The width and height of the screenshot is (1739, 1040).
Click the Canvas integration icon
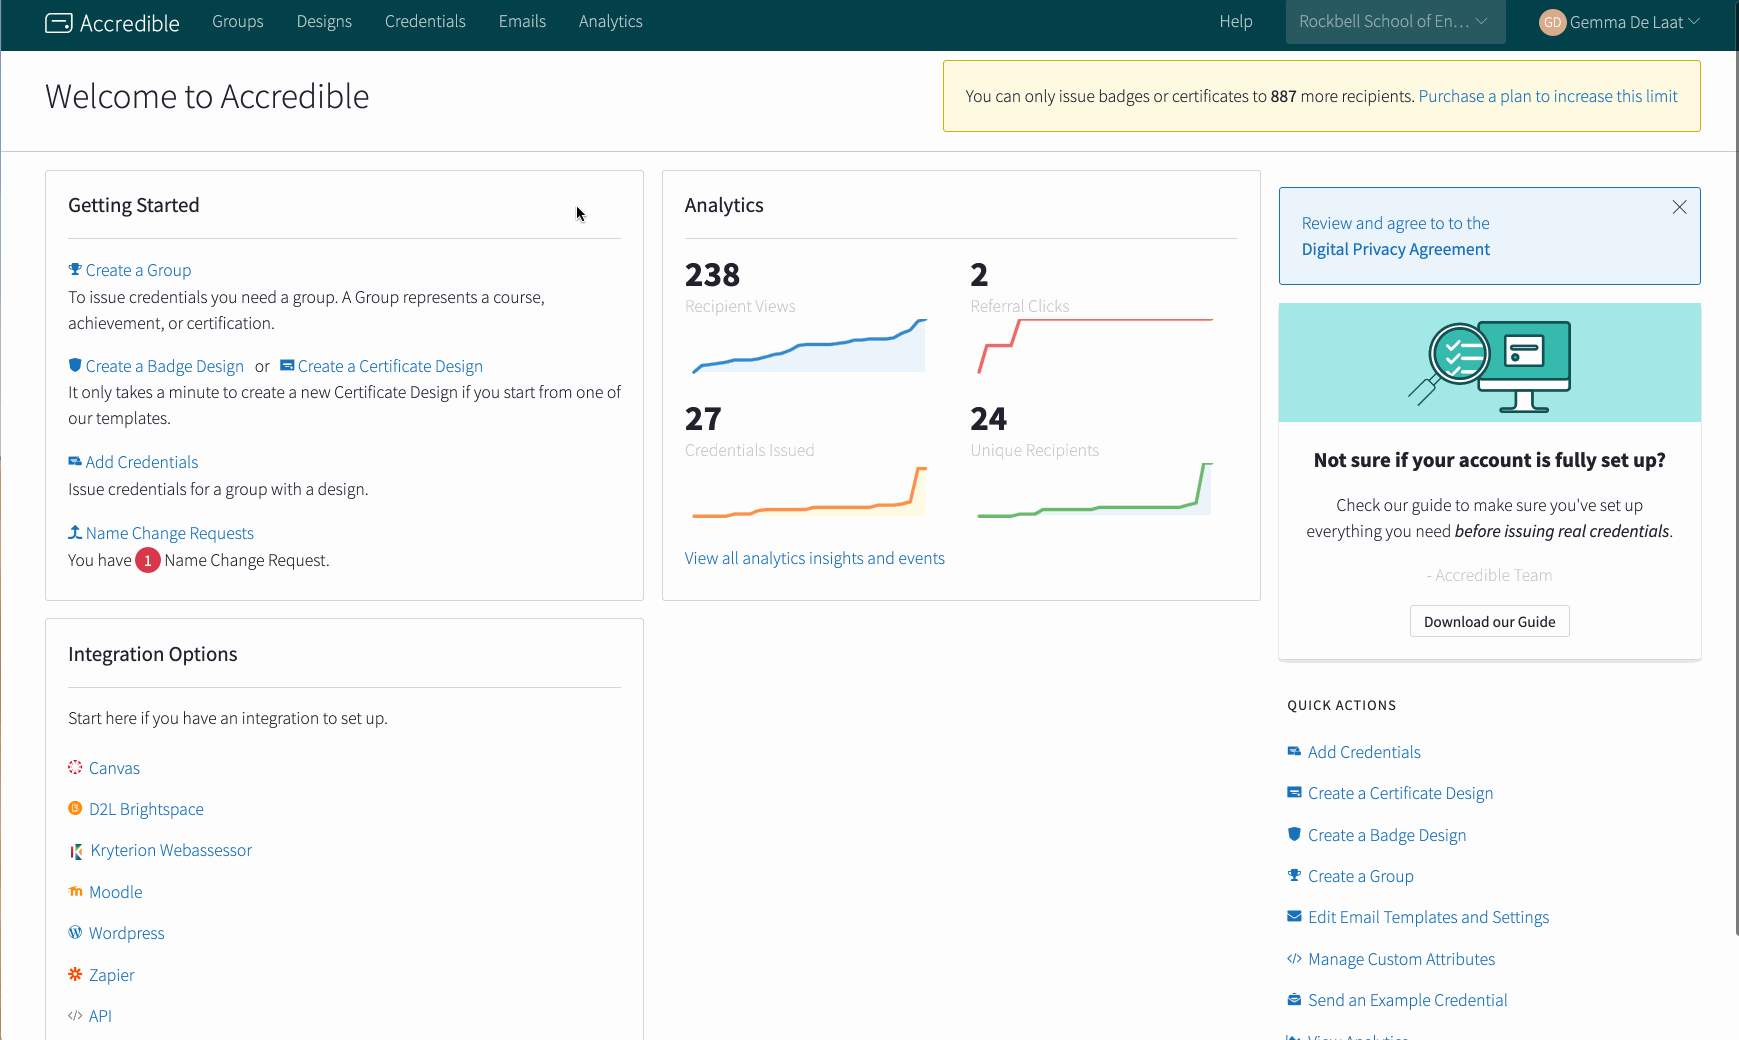(x=75, y=768)
